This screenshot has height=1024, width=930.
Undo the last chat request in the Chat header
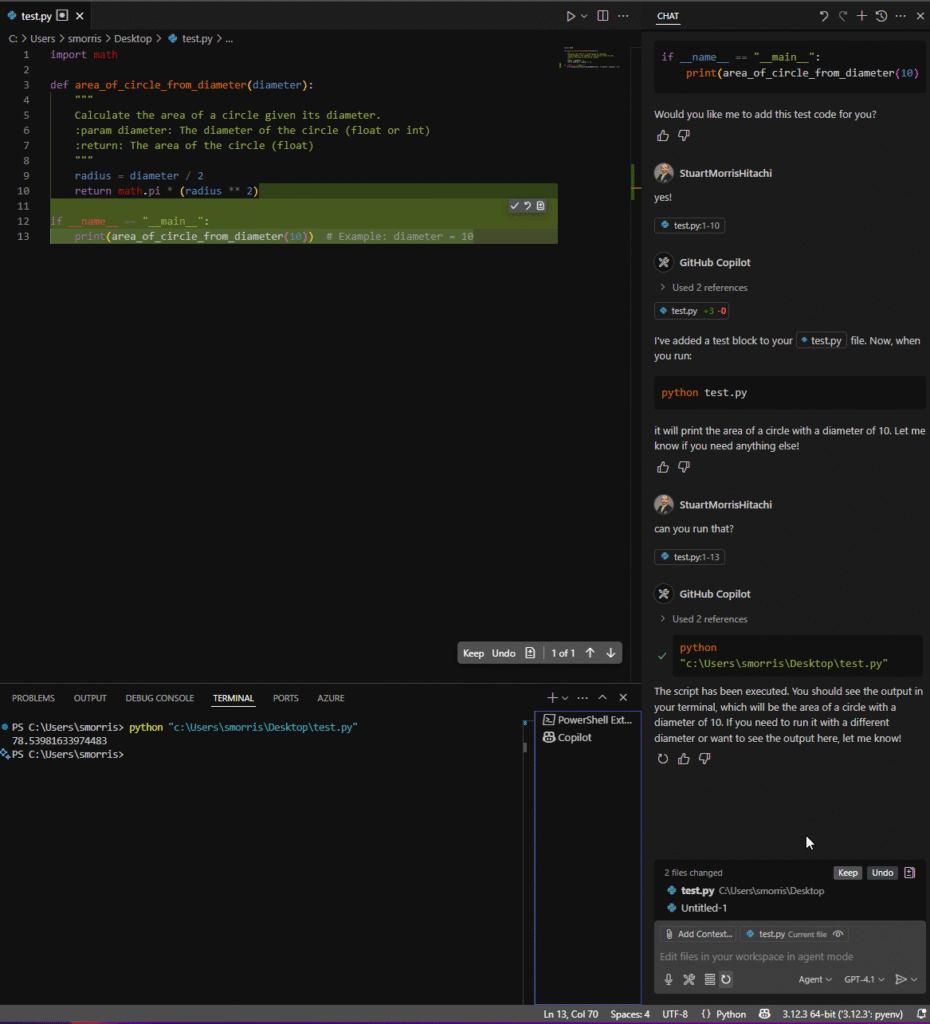(x=824, y=16)
